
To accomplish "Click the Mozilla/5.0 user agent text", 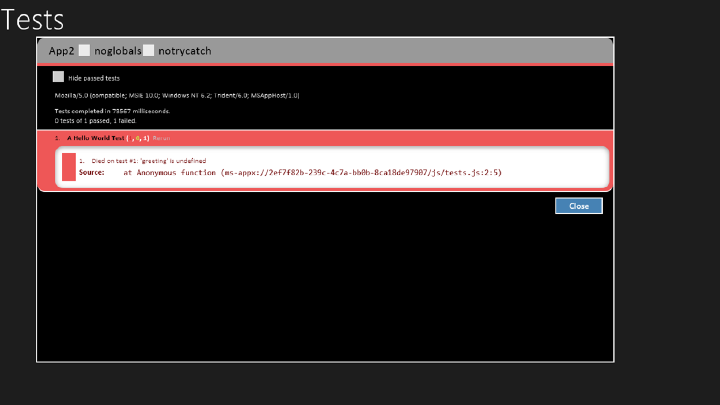I will [177, 96].
